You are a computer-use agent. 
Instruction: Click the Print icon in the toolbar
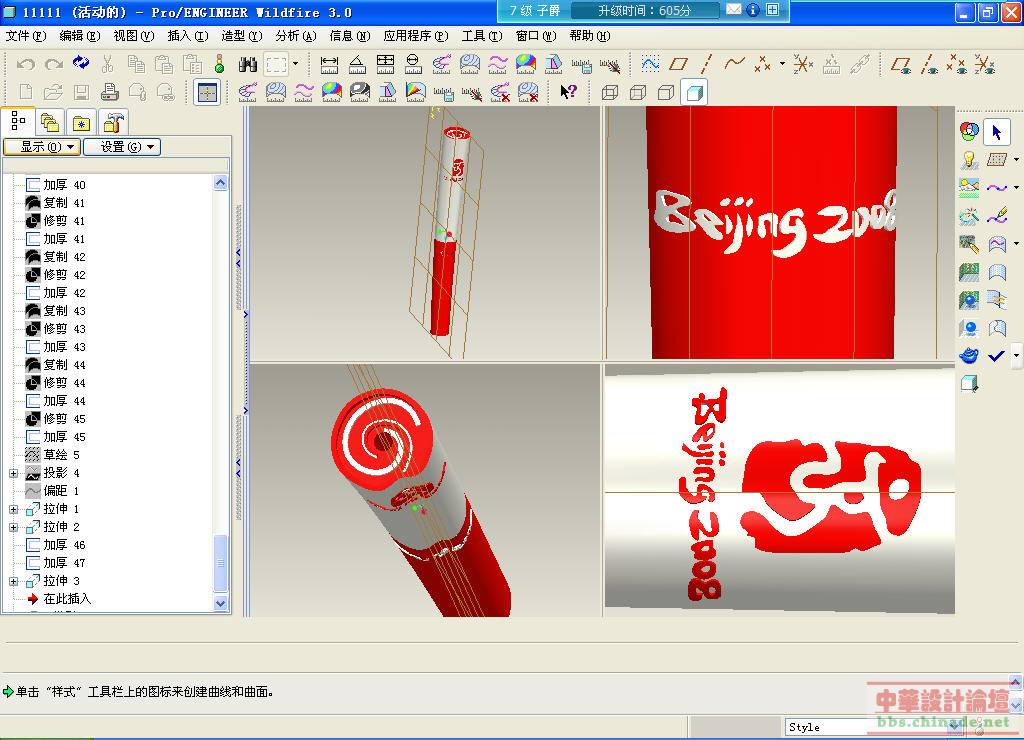[x=110, y=92]
